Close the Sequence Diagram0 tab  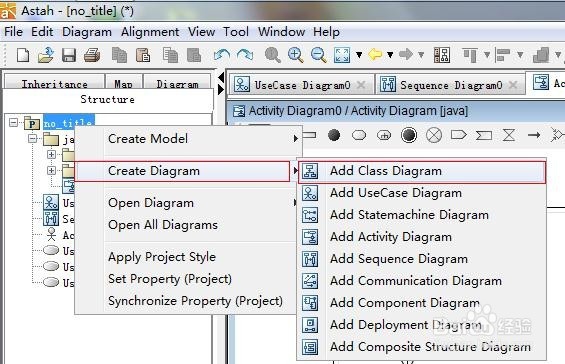tap(513, 85)
